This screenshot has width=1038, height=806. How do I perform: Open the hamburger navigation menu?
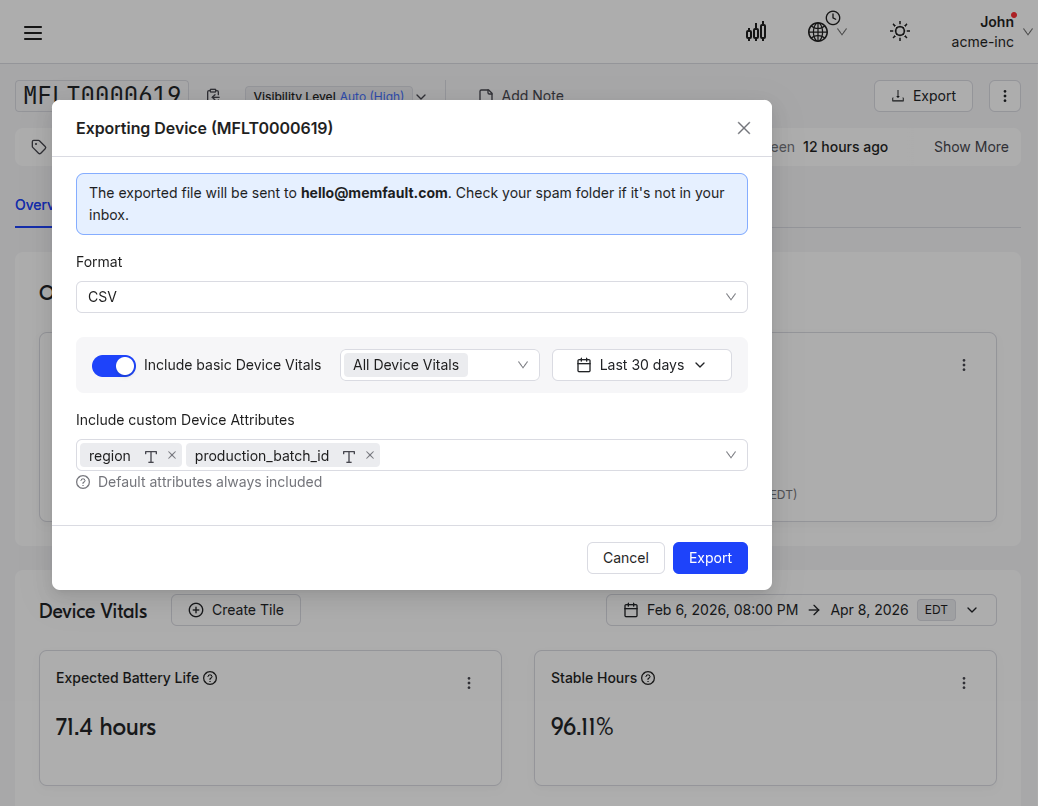tap(33, 33)
